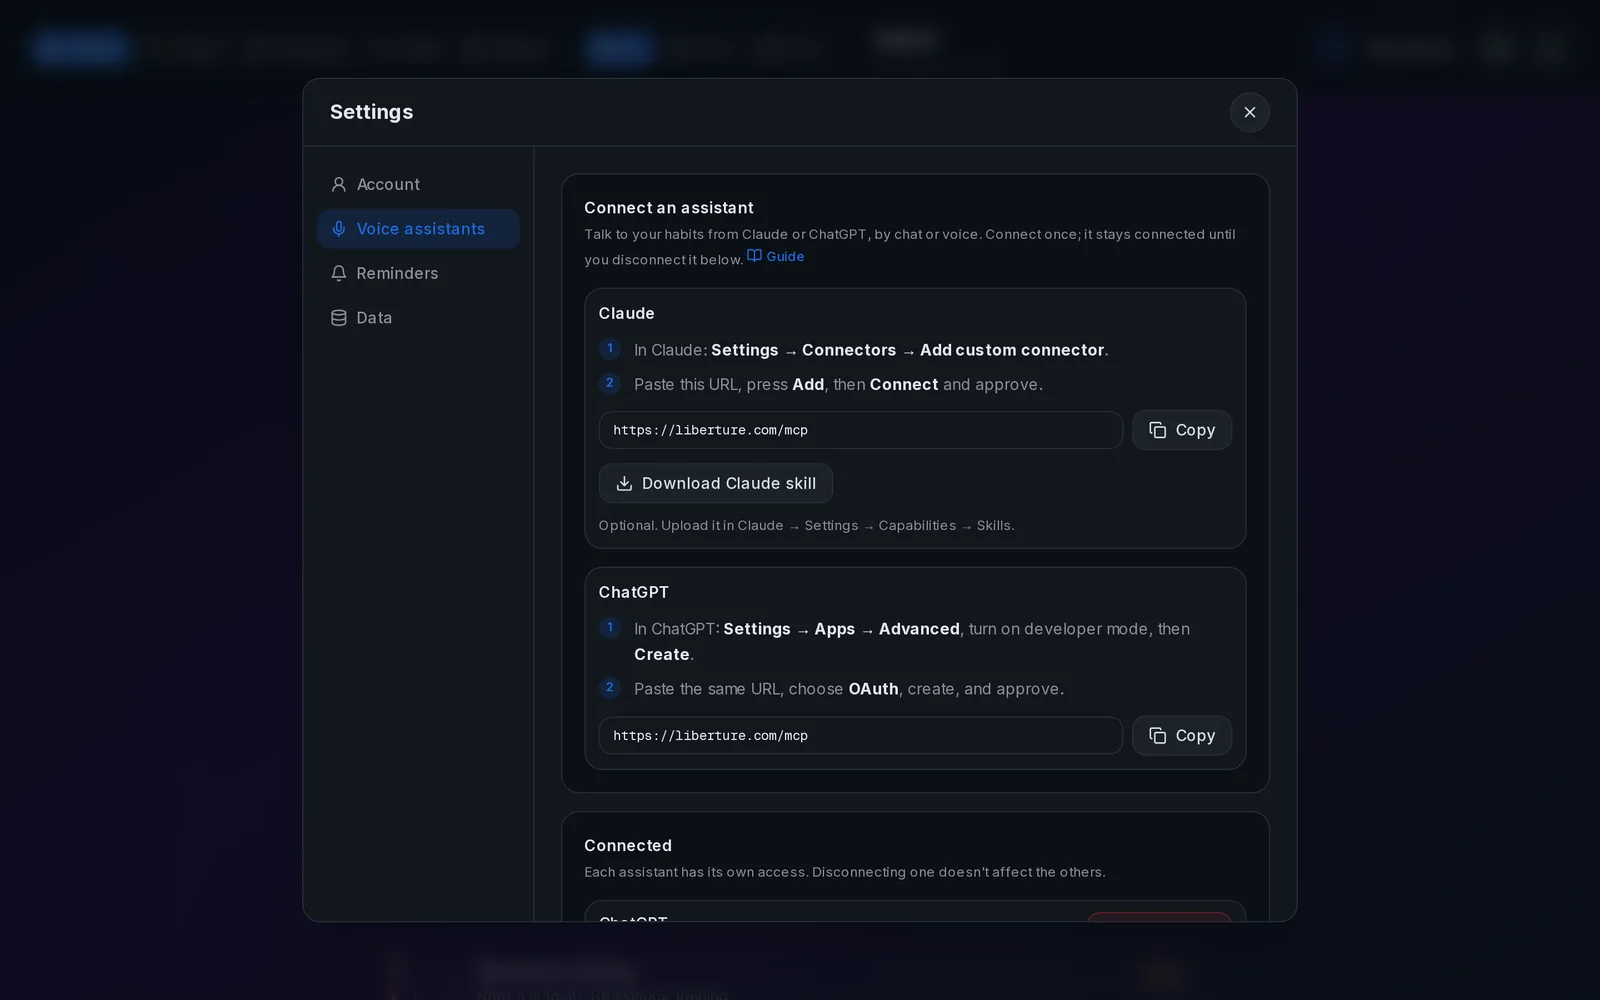Click the microphone icon for Voice assistants
This screenshot has width=1600, height=1000.
[339, 229]
